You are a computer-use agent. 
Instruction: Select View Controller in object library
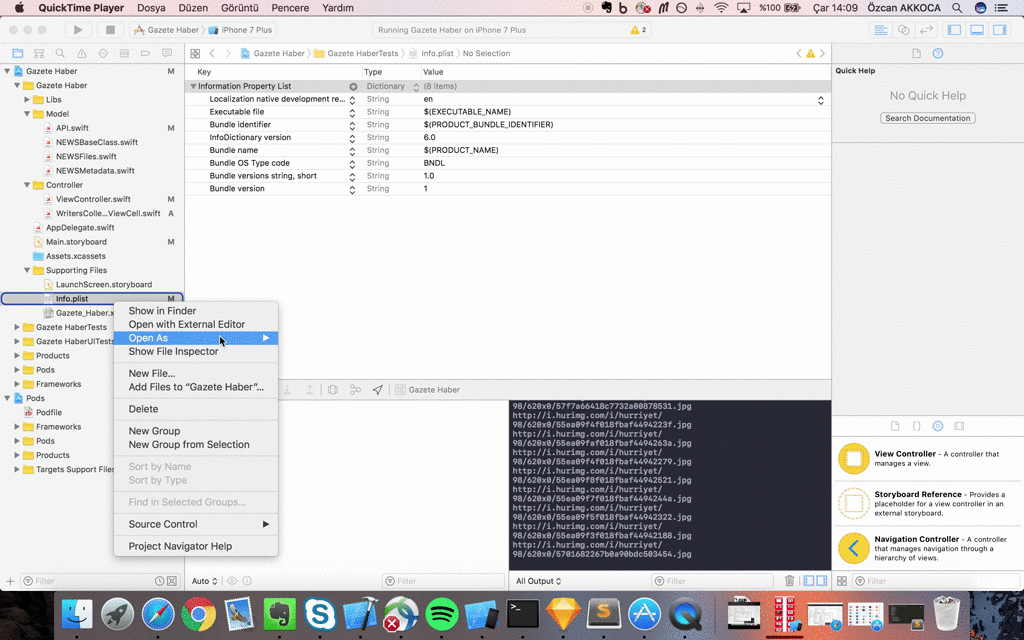(927, 458)
